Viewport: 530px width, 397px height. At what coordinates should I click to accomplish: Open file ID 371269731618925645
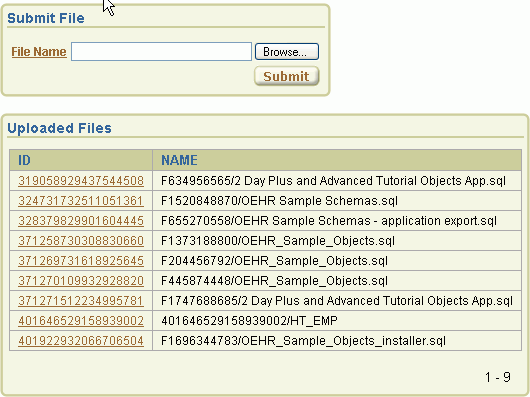(81, 260)
